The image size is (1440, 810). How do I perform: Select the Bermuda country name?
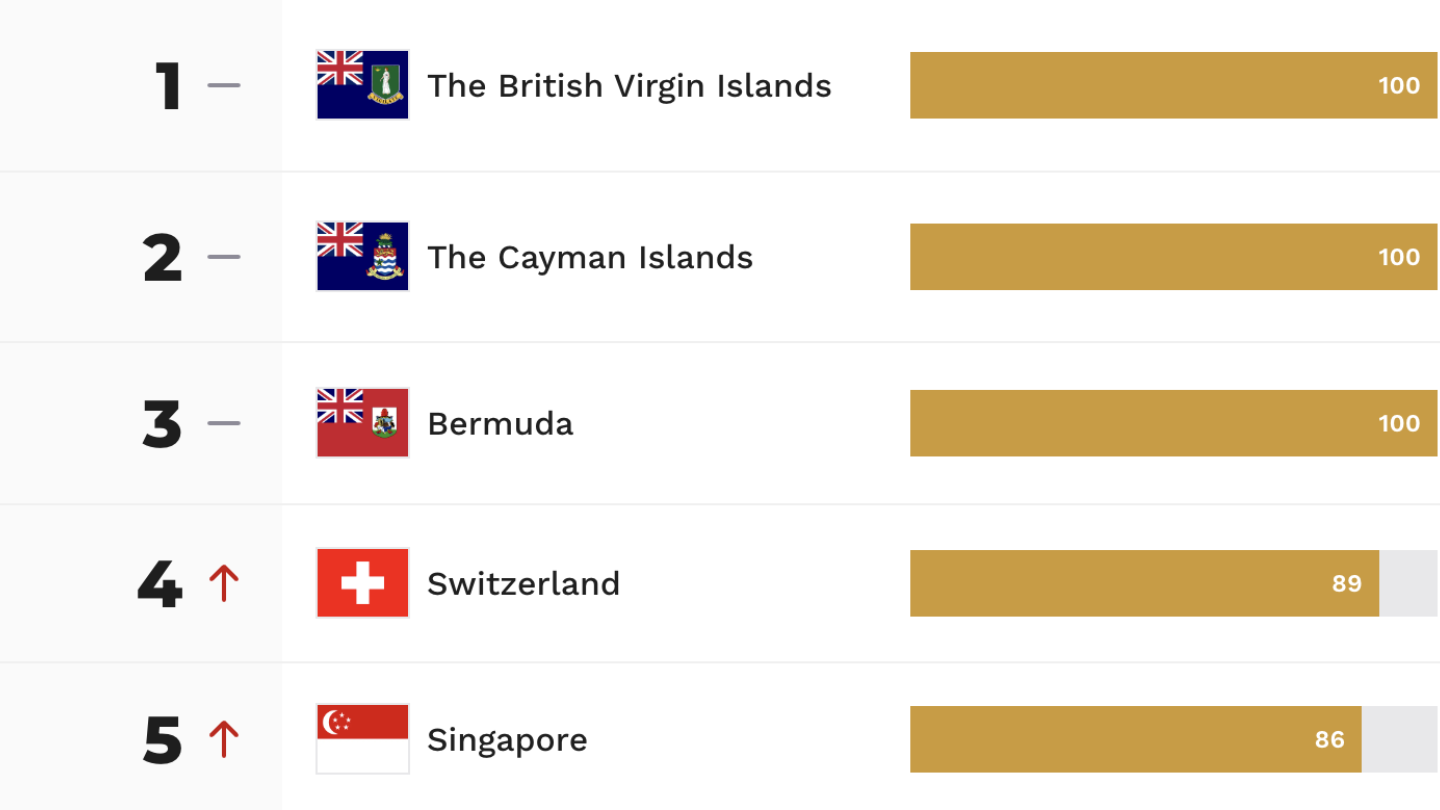coord(500,424)
